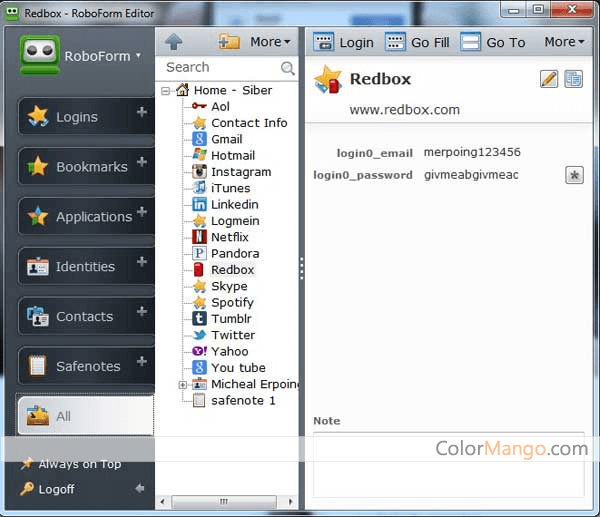Image resolution: width=600 pixels, height=517 pixels.
Task: Click the Twitter bird icon
Action: click(199, 335)
